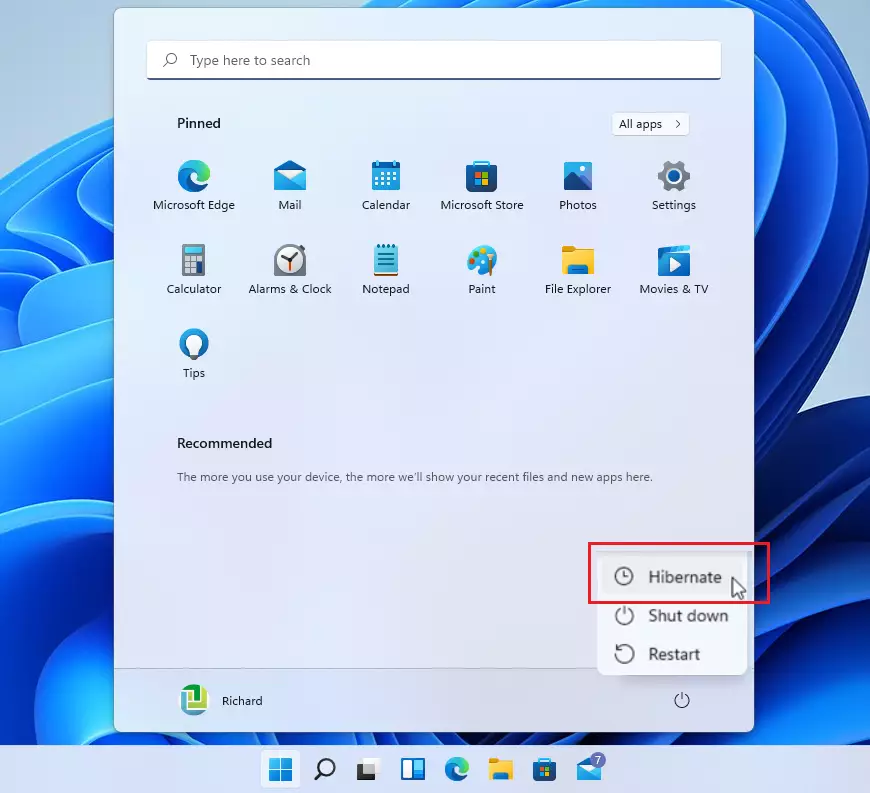The image size is (870, 793).
Task: Open Microsoft Store on the taskbar
Action: tap(544, 769)
